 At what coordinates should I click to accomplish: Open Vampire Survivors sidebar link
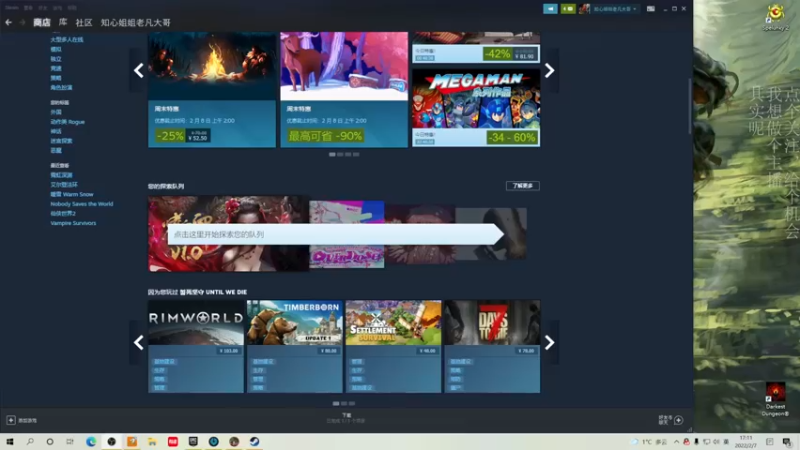(73, 223)
